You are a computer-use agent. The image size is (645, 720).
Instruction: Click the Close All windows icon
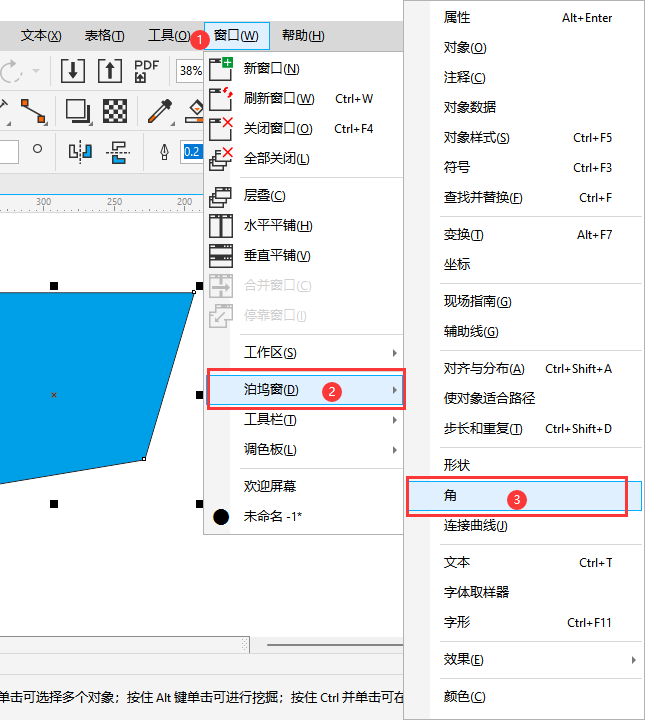[x=221, y=159]
